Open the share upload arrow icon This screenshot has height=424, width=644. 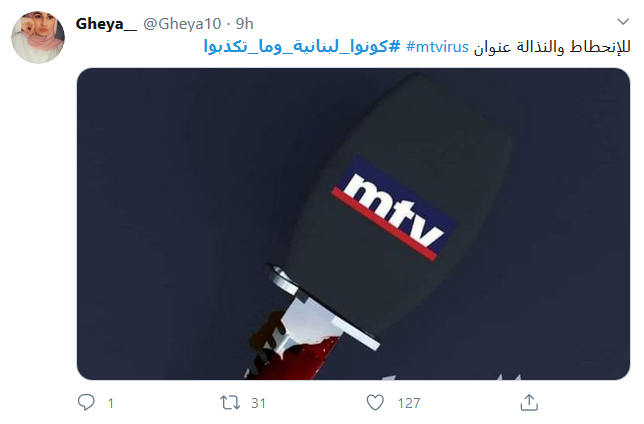(529, 402)
